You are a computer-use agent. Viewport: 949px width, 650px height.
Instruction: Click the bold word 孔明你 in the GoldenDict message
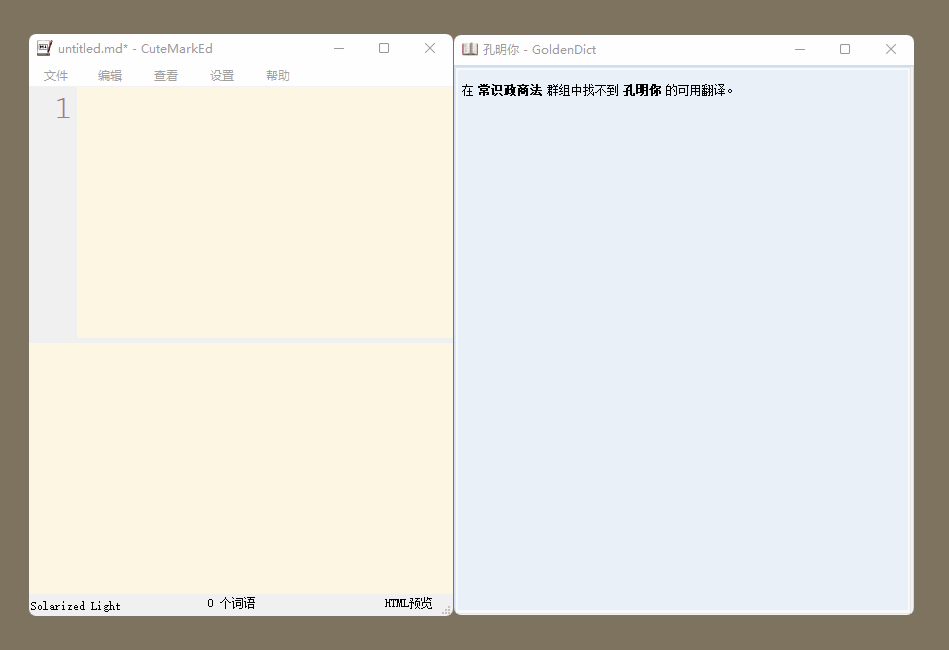tap(642, 90)
